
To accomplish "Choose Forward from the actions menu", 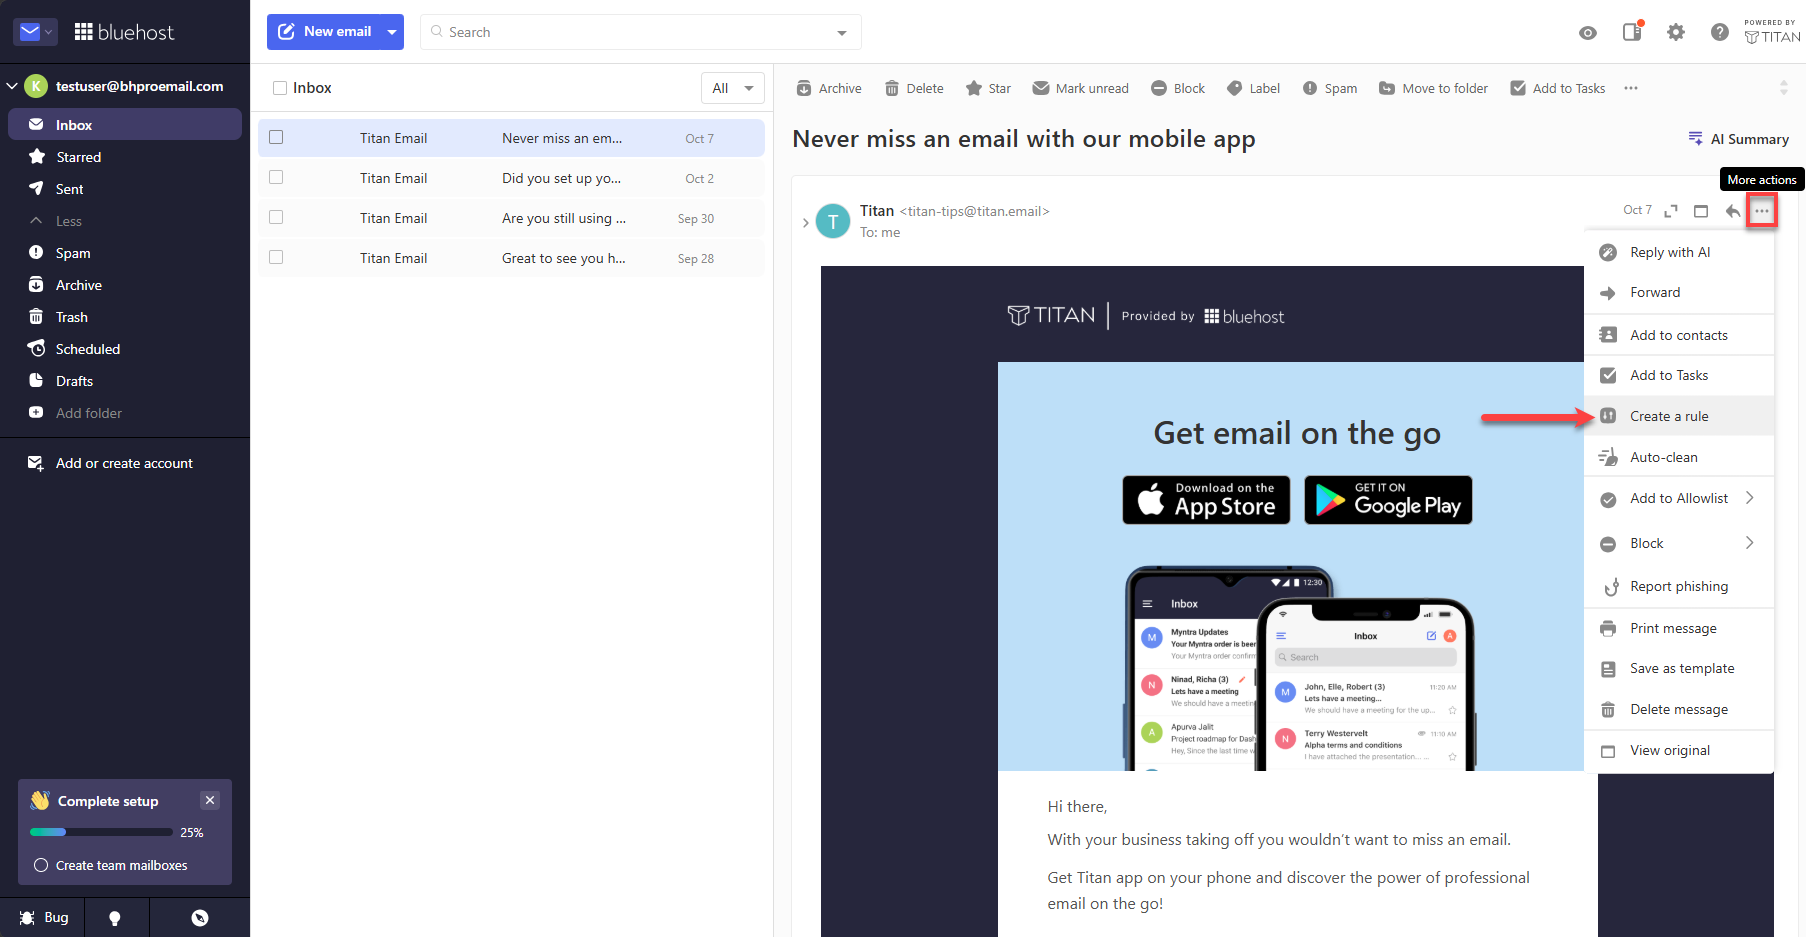I will pyautogui.click(x=1680, y=292).
